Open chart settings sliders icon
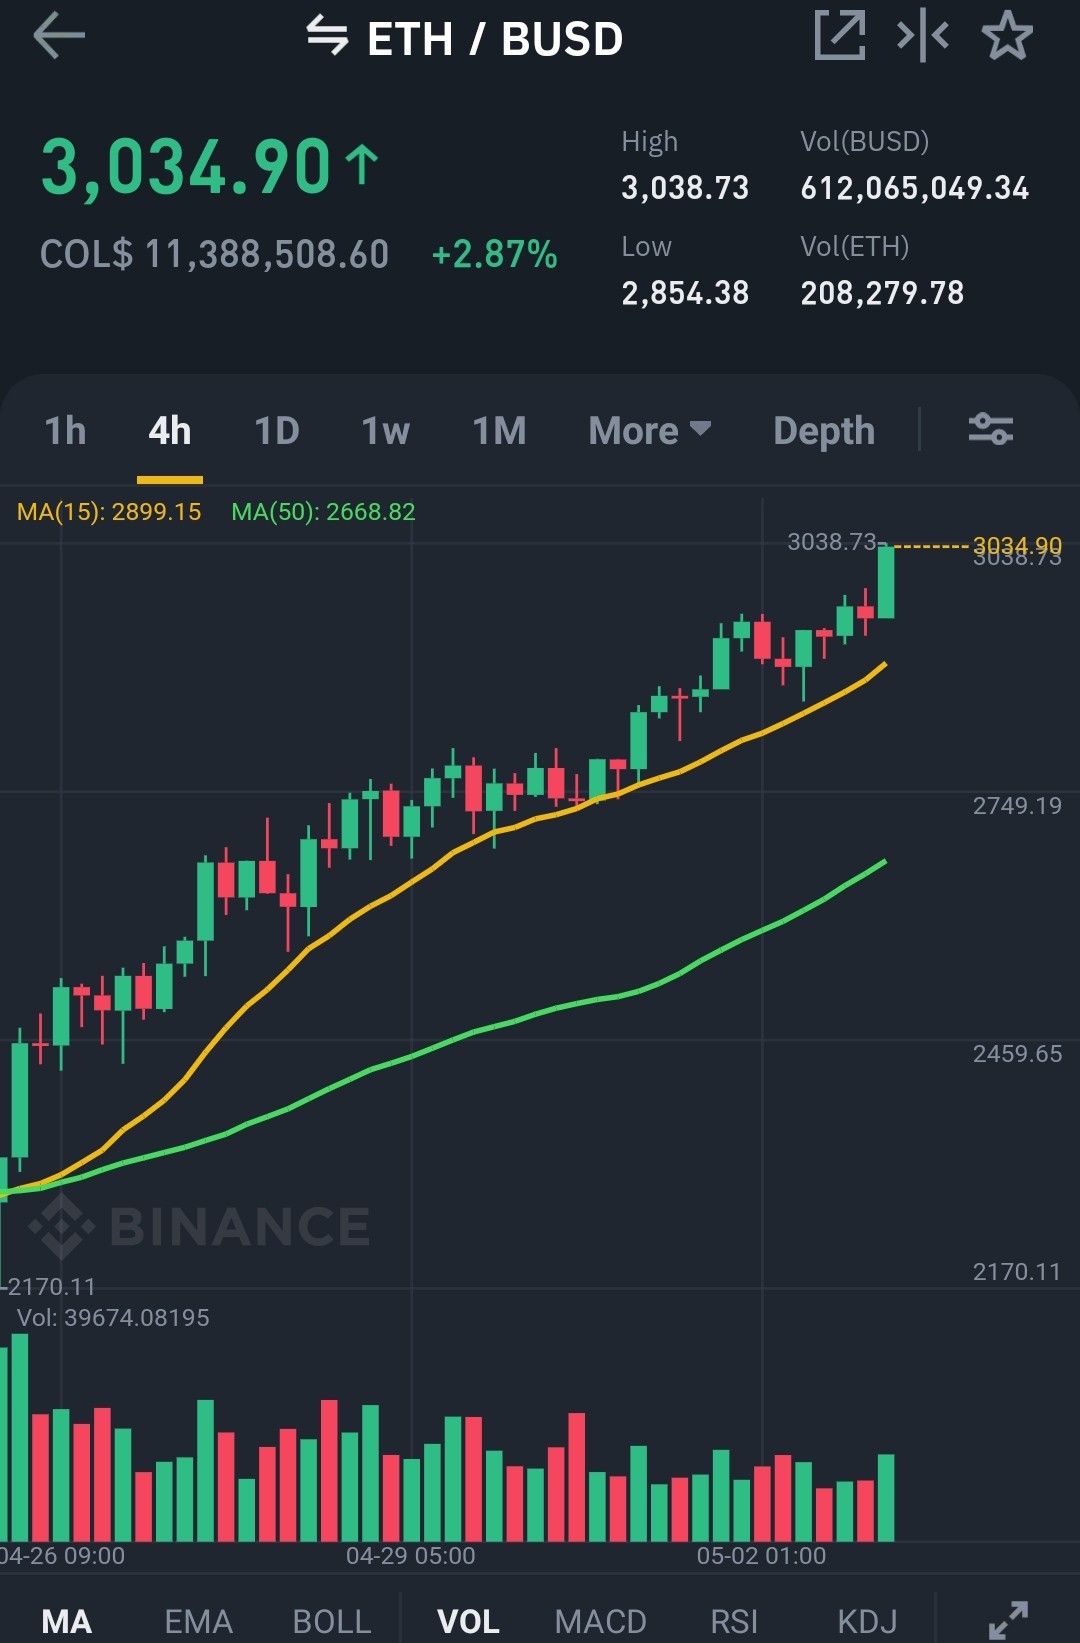Viewport: 1080px width, 1643px height. pos(991,429)
